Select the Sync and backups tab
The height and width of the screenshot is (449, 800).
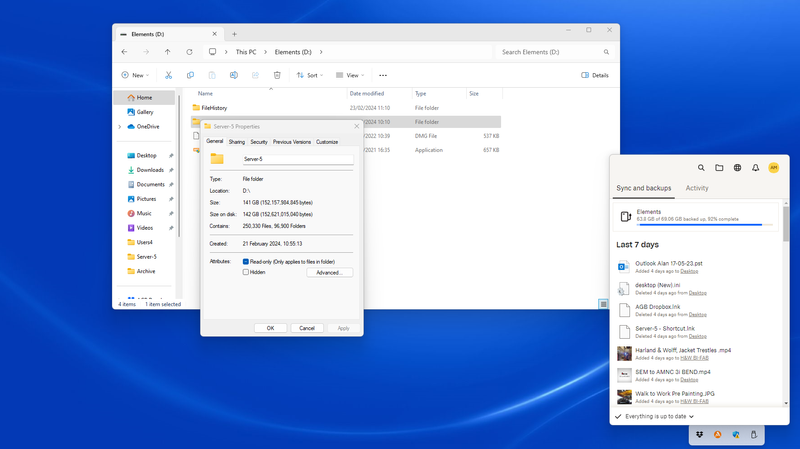644,188
